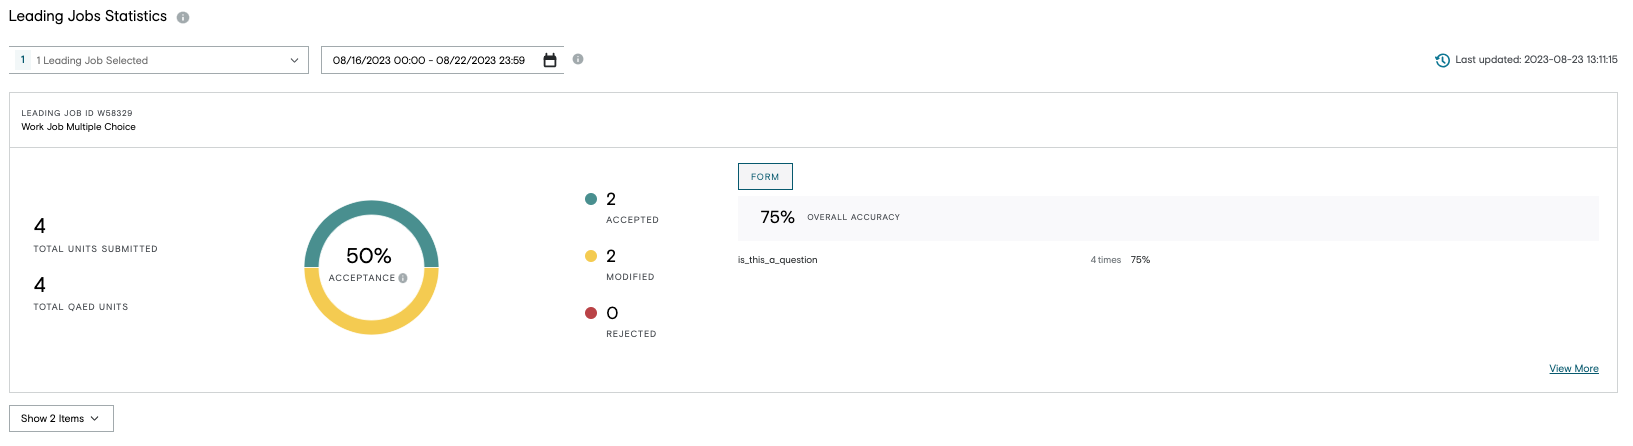
Task: Click the is_this_a_question row
Action: point(778,260)
